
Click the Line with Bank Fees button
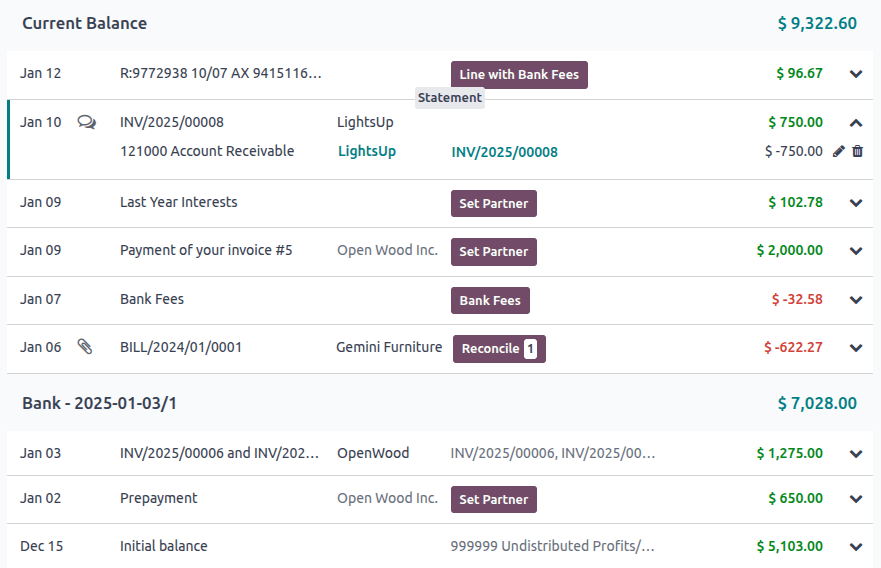pyautogui.click(x=519, y=75)
